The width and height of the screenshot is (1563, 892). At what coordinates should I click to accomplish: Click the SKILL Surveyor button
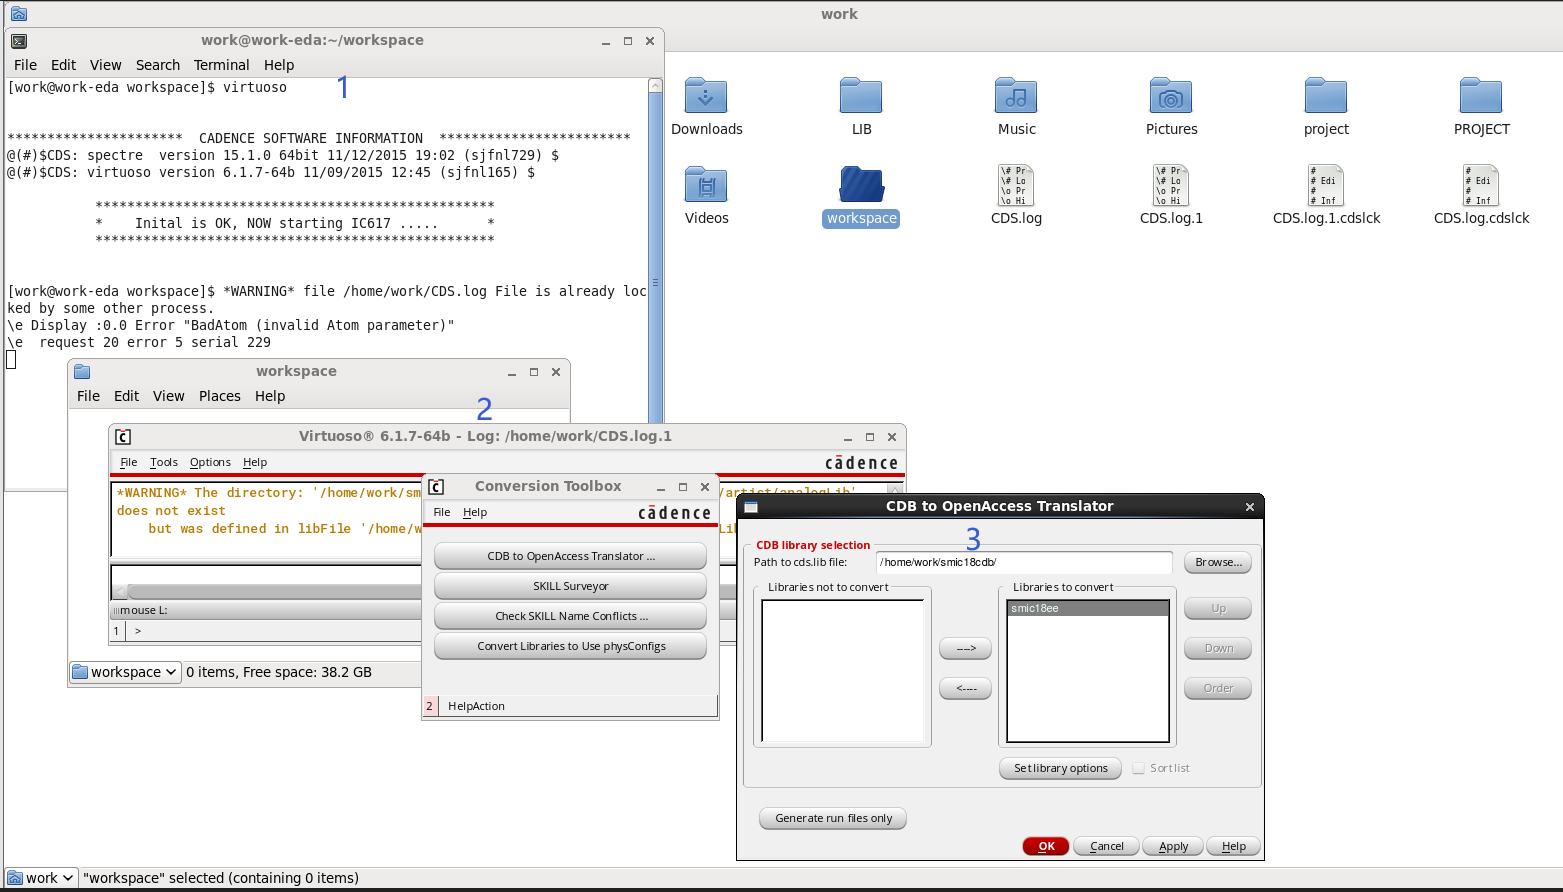[569, 586]
